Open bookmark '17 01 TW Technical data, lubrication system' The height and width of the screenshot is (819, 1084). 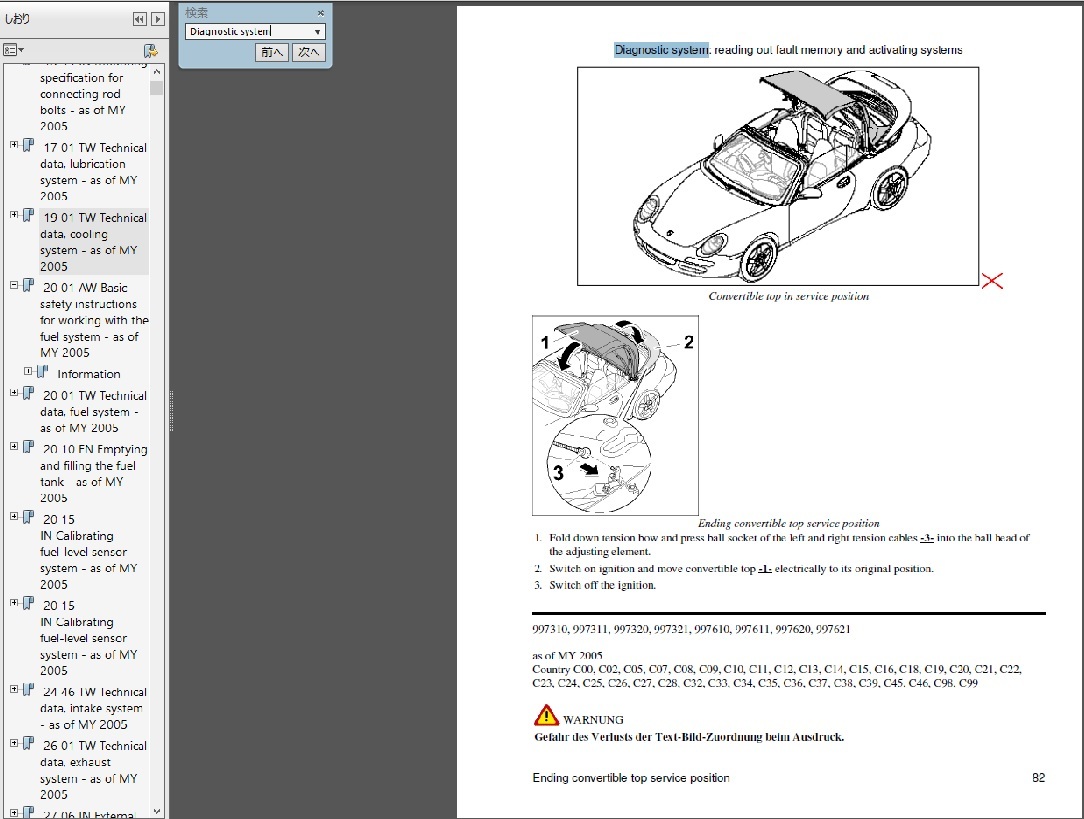[x=93, y=171]
